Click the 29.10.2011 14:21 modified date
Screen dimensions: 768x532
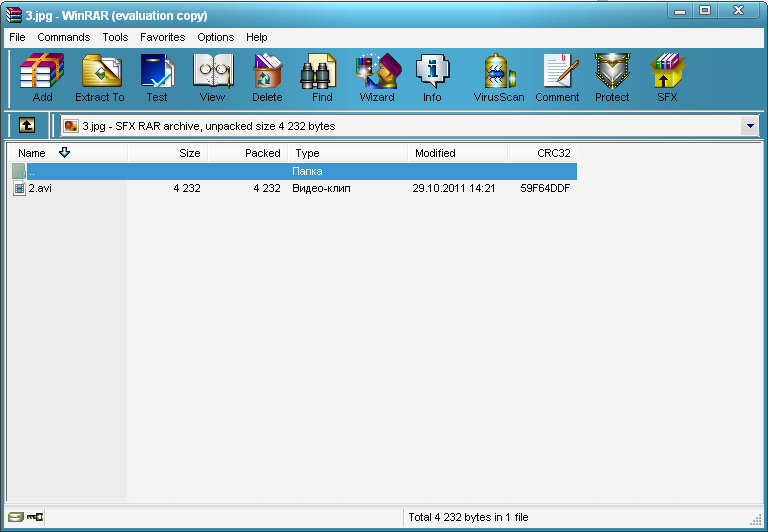tap(454, 188)
